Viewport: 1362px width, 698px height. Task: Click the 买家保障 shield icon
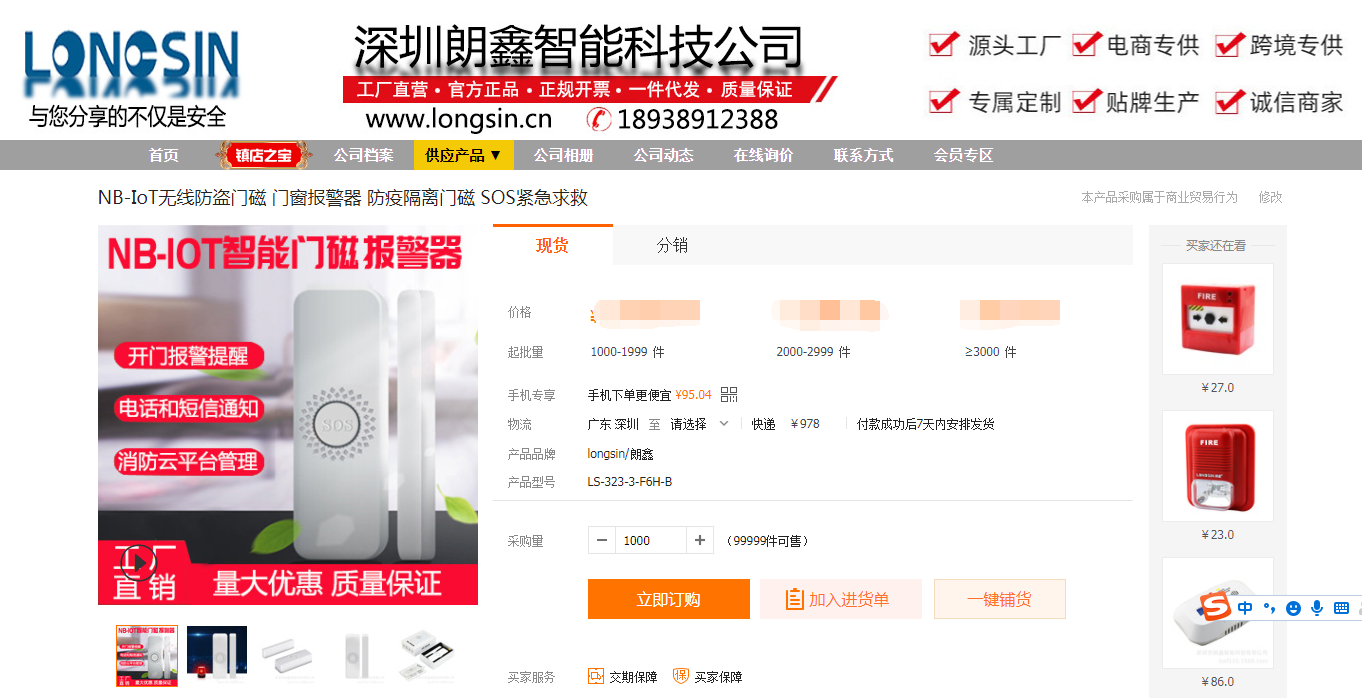[681, 677]
